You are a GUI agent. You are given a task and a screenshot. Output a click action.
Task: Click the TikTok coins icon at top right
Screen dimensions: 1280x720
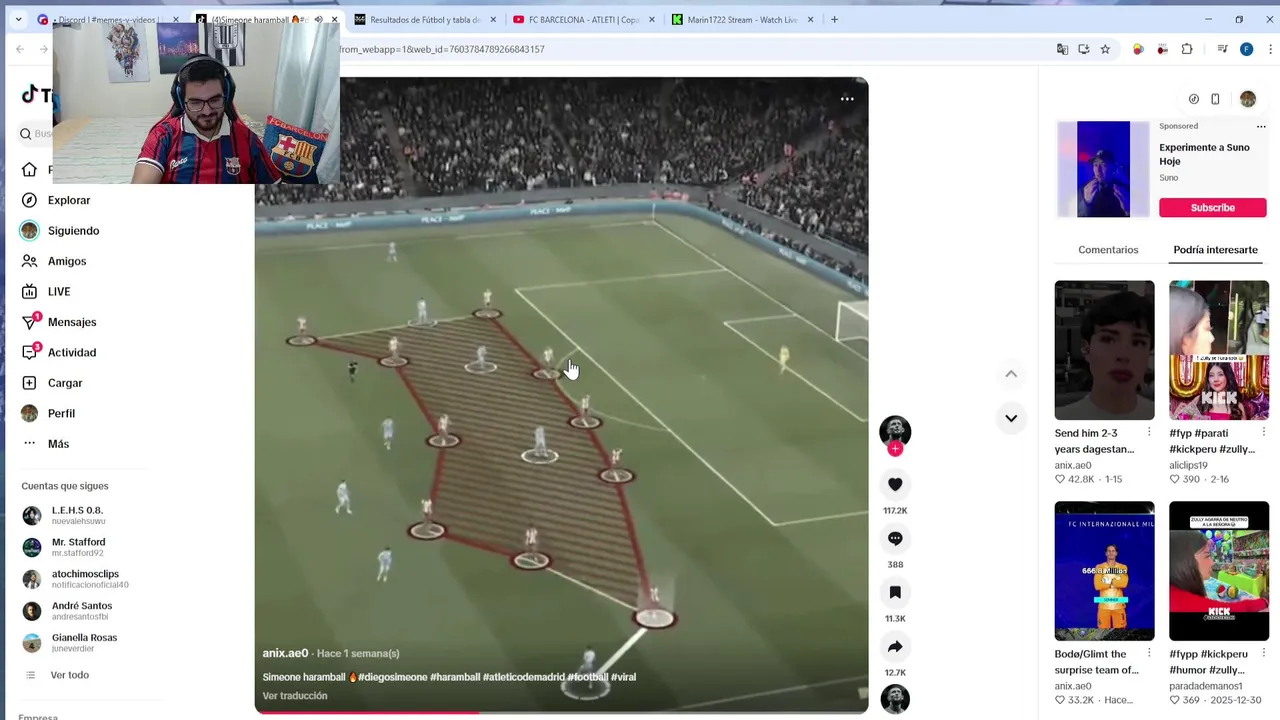1194,99
